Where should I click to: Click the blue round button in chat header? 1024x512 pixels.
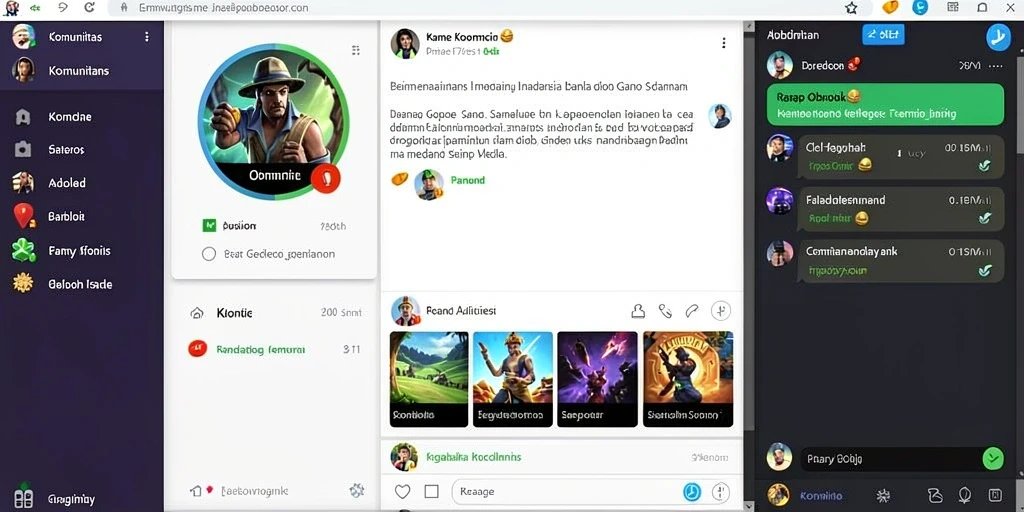pyautogui.click(x=998, y=37)
